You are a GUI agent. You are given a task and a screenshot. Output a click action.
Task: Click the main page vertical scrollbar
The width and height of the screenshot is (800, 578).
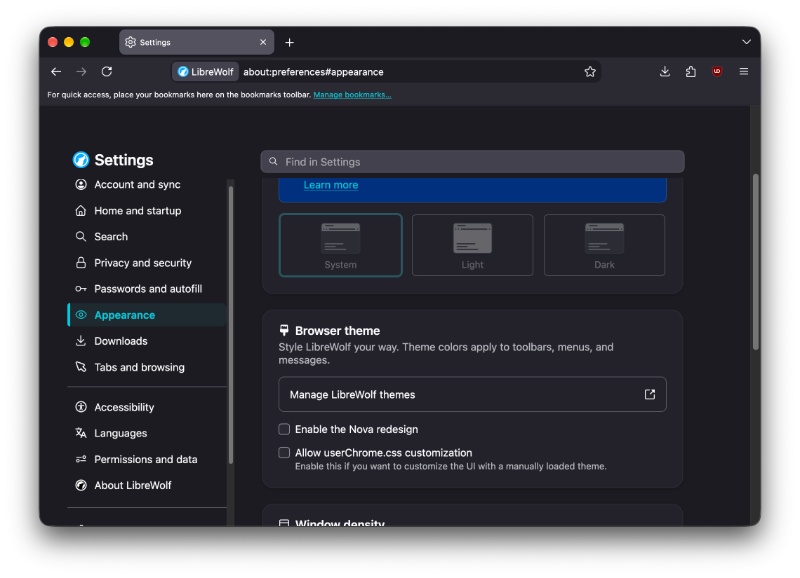756,262
